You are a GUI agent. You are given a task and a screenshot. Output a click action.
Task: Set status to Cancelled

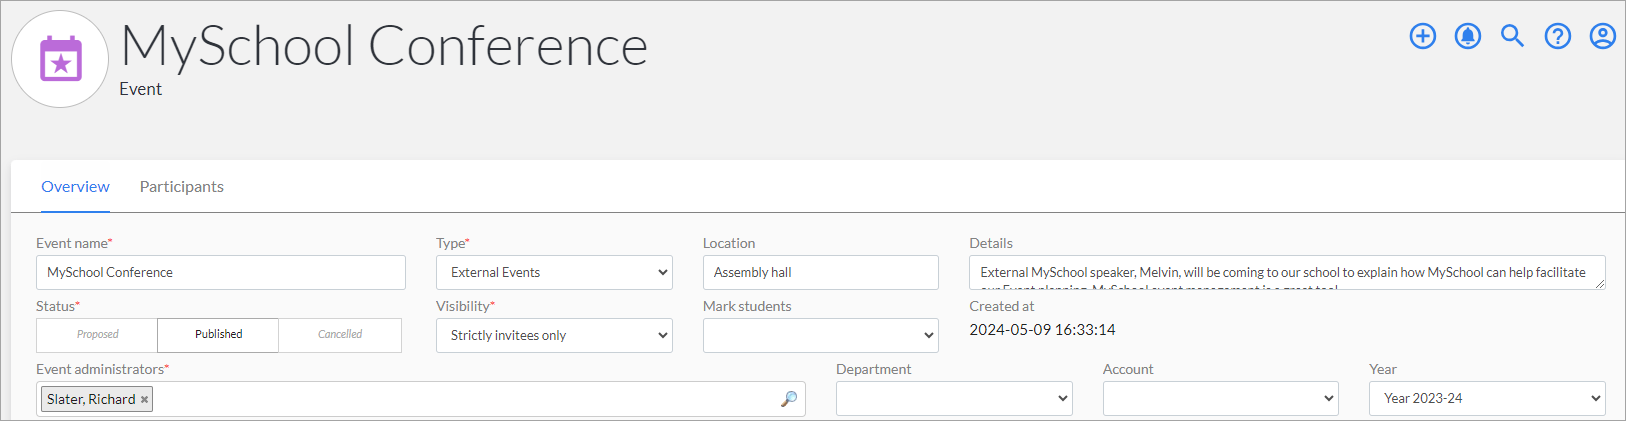[340, 335]
